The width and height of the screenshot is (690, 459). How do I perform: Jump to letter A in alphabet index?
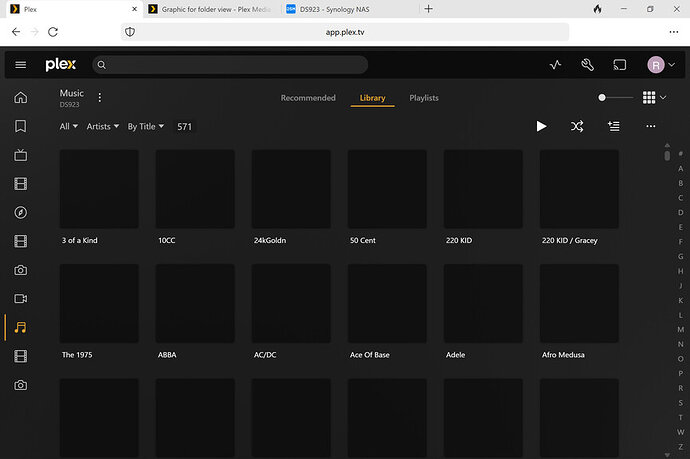pyautogui.click(x=680, y=169)
